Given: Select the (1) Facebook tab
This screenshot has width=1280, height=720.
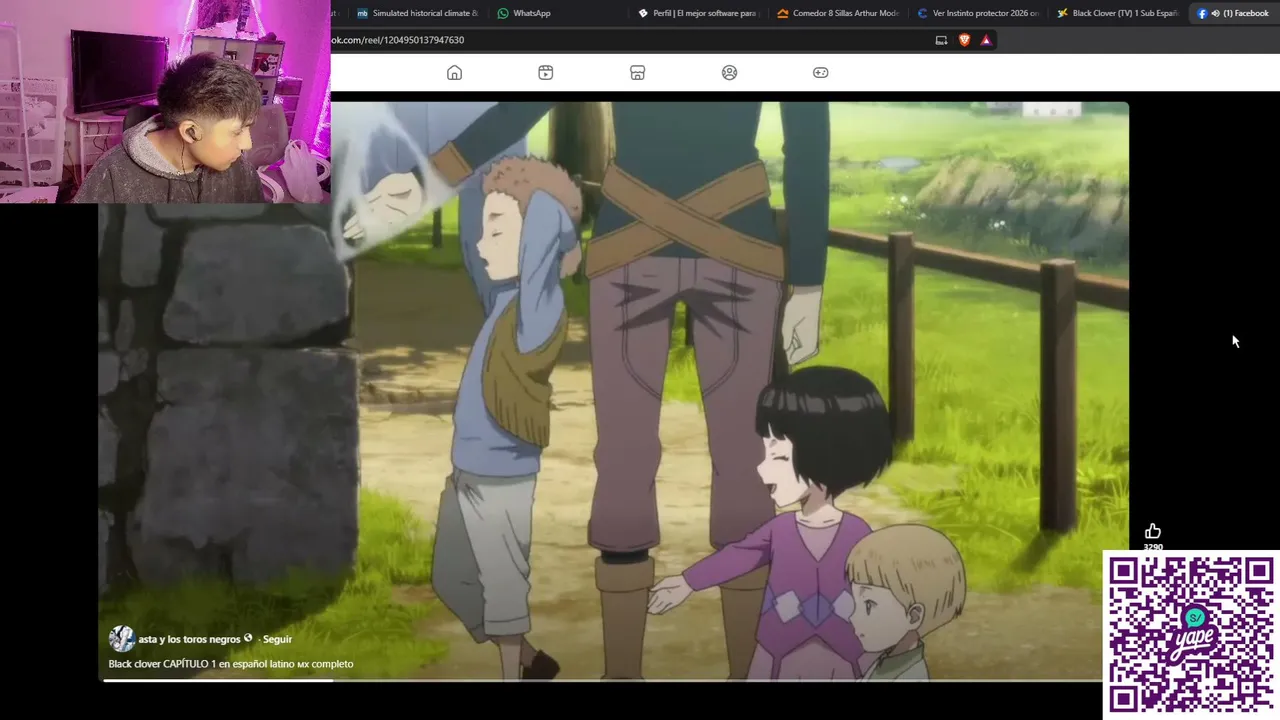Looking at the screenshot, I should point(1233,13).
